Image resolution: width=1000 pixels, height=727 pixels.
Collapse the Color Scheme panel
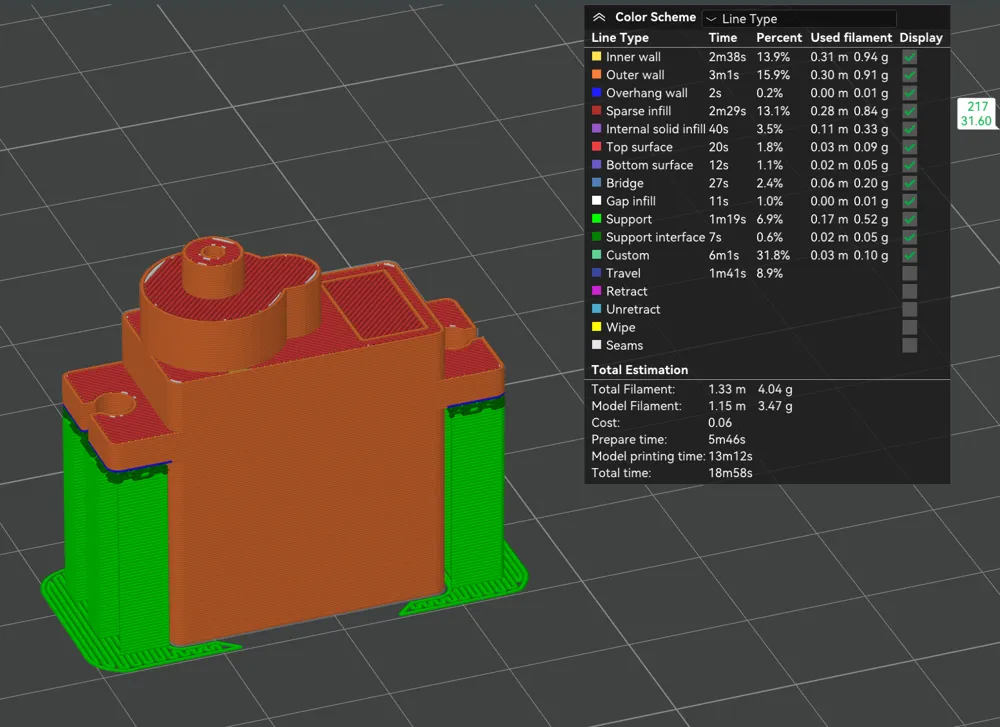599,17
